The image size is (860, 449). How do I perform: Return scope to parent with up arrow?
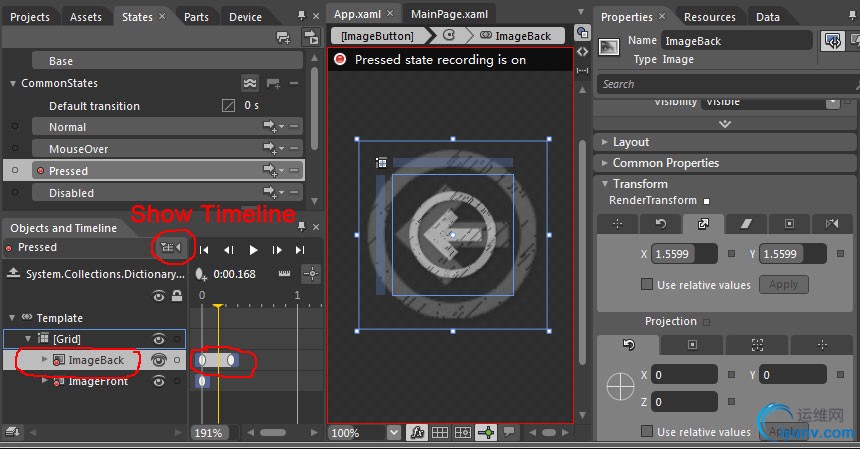[x=13, y=273]
